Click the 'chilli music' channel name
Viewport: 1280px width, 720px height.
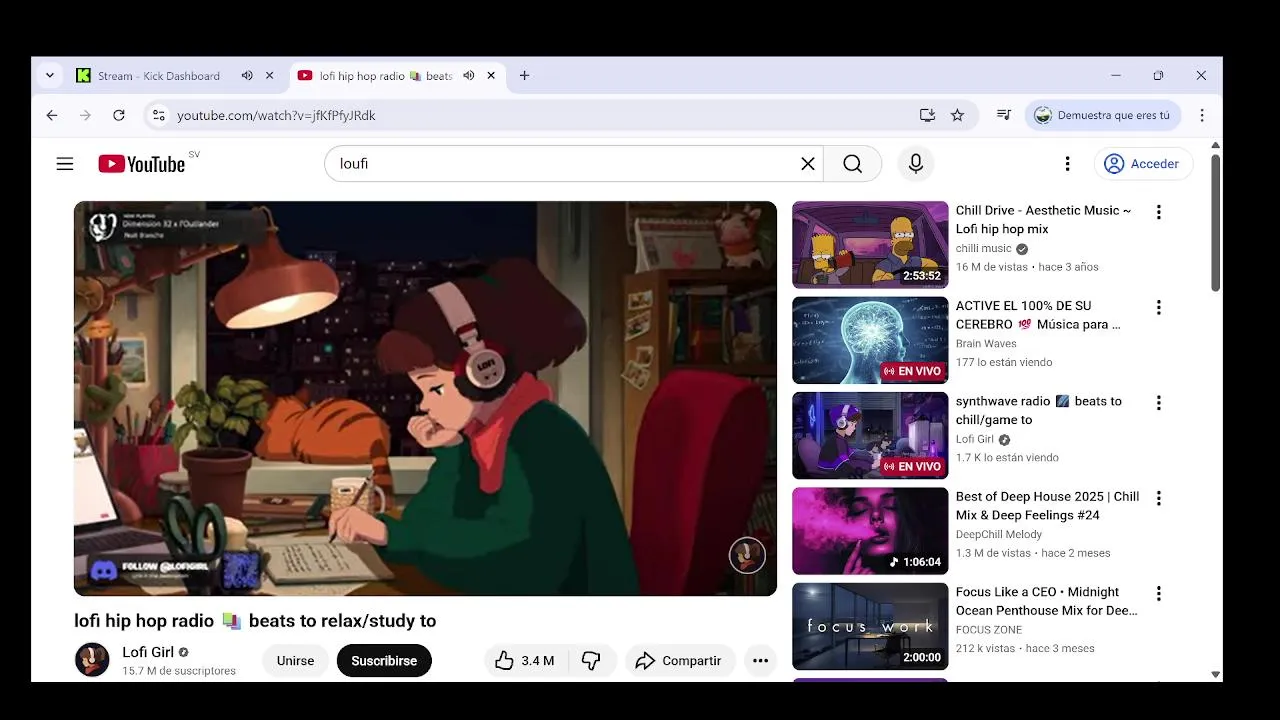pyautogui.click(x=983, y=248)
